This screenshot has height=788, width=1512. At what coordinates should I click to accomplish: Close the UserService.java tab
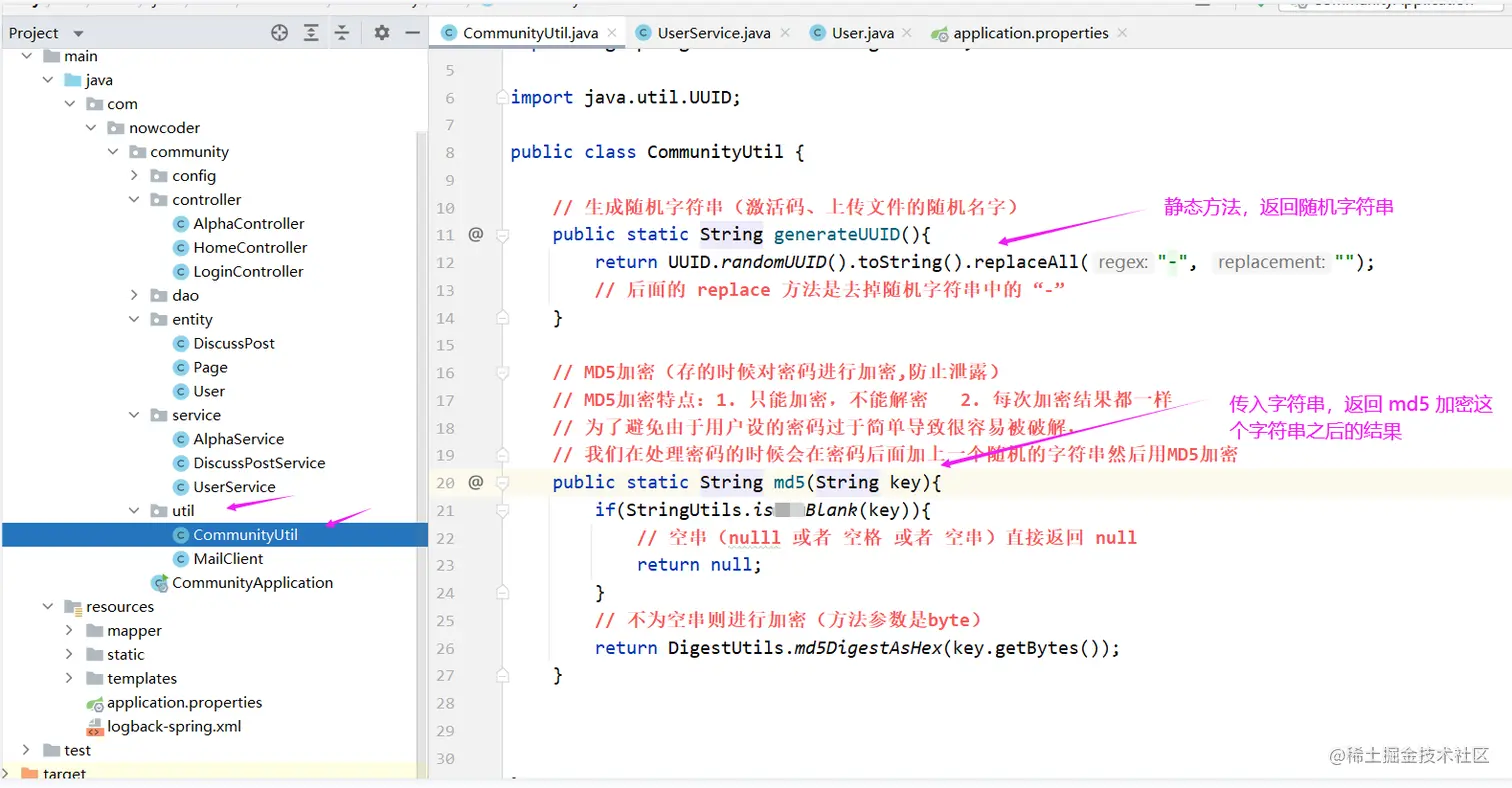point(785,33)
